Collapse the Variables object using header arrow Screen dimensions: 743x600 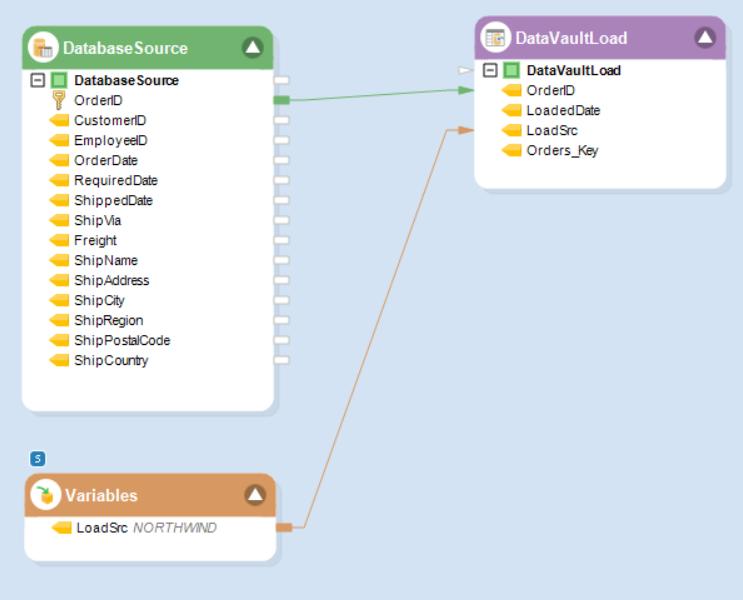coord(255,495)
